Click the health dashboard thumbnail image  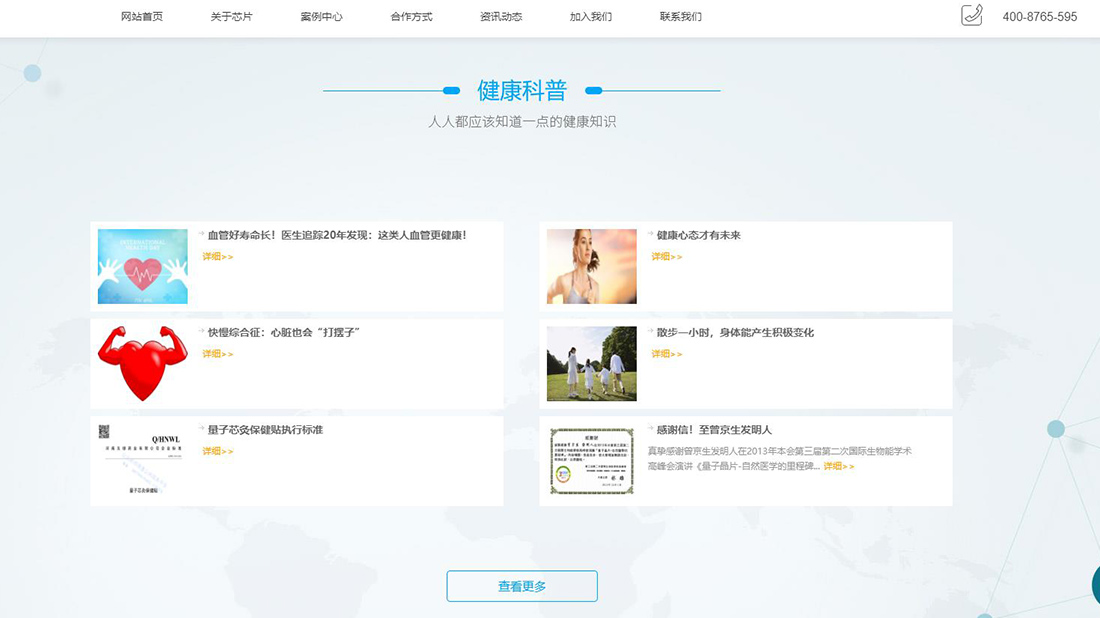(141, 265)
